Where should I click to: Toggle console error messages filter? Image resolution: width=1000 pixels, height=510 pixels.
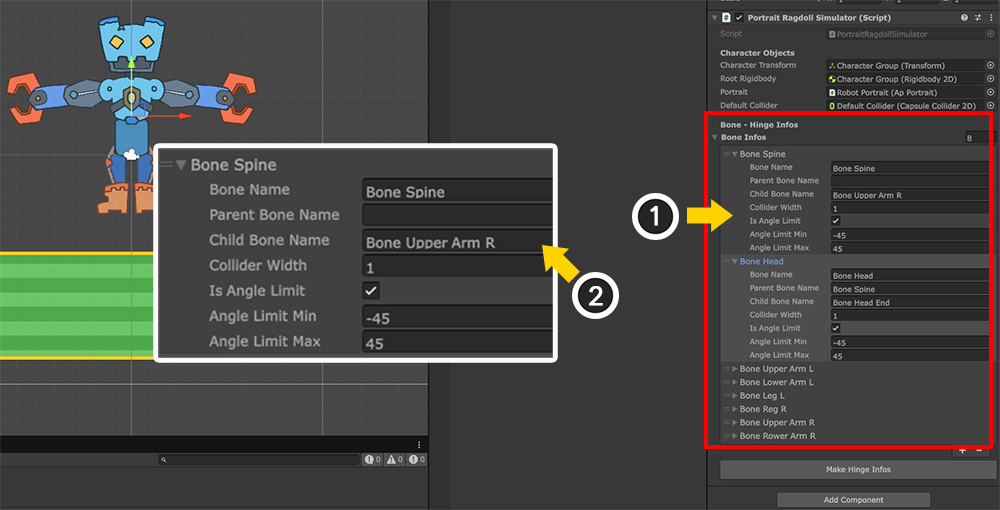click(x=417, y=460)
